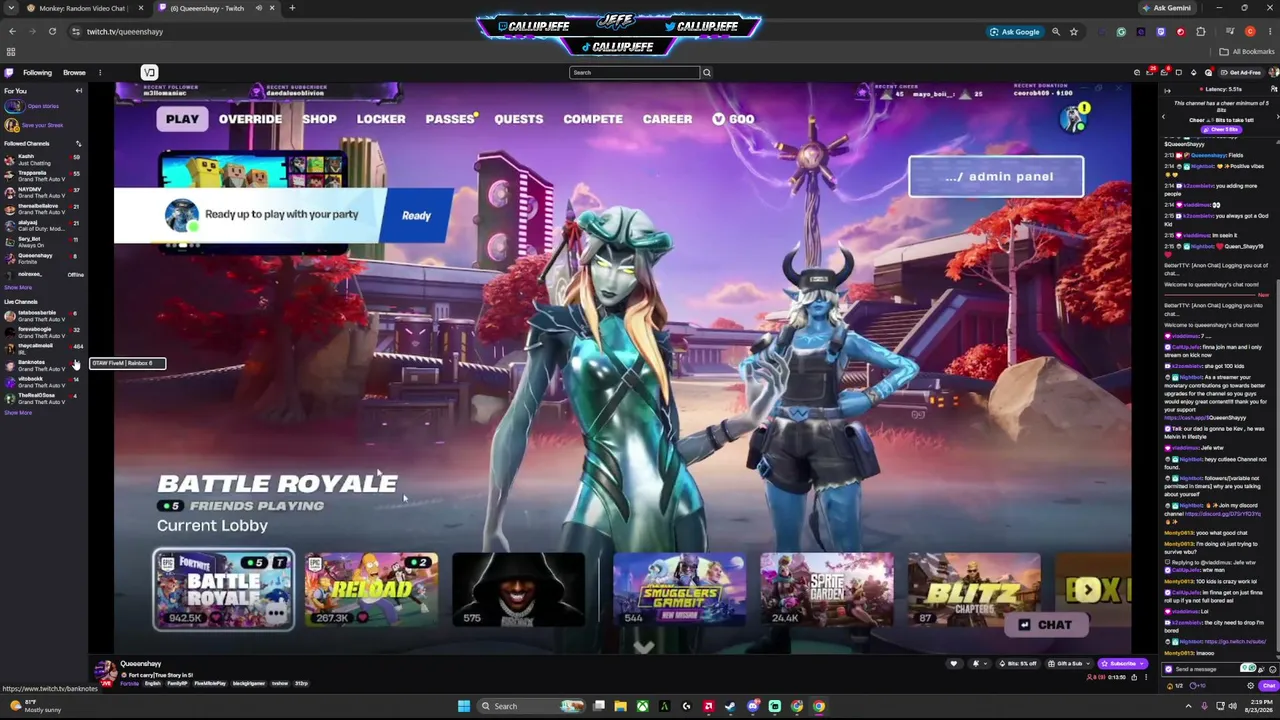Click the Bits 5% off button
The image size is (1280, 720).
[x=1018, y=664]
